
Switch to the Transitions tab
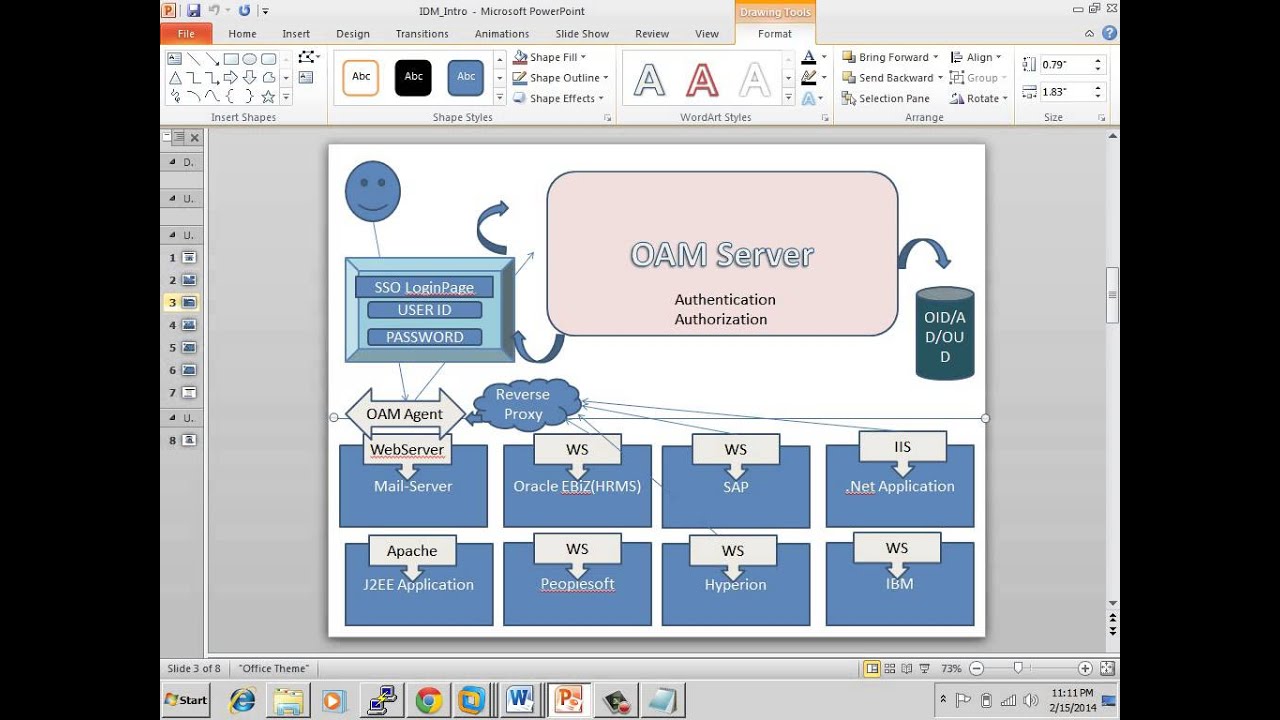(422, 34)
